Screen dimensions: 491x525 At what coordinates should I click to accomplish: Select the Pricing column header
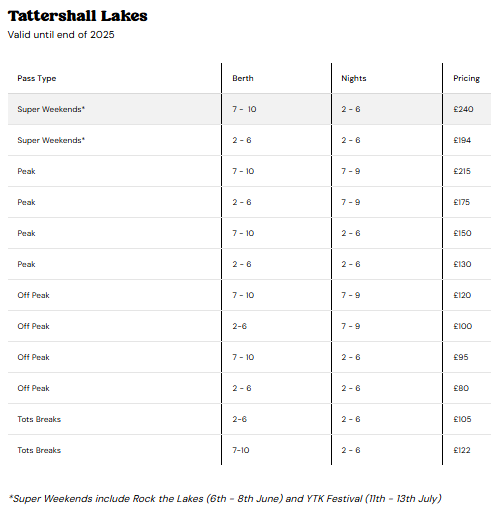[467, 78]
